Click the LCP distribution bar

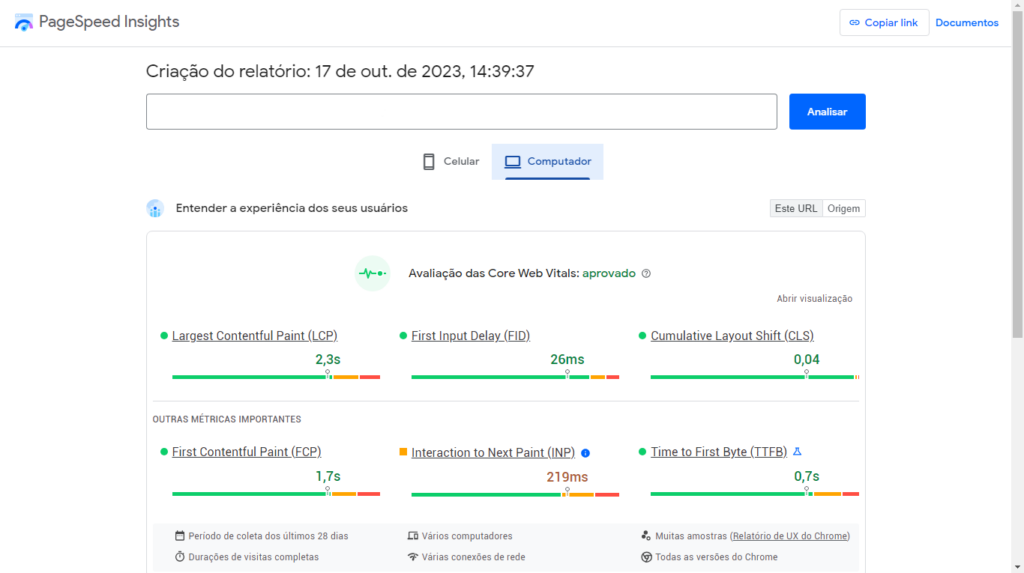pos(276,377)
